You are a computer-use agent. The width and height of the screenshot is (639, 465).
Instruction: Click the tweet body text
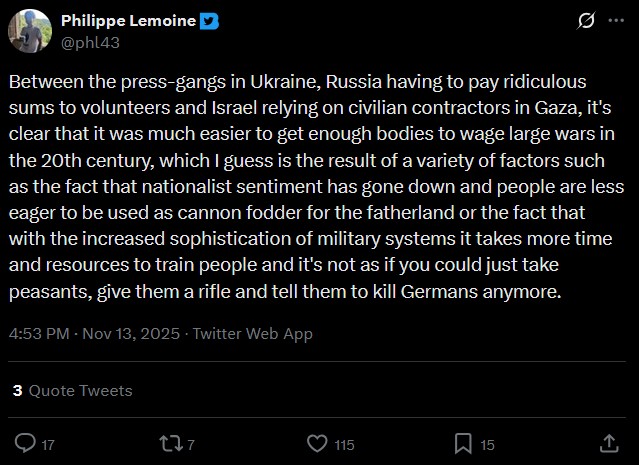click(316, 187)
